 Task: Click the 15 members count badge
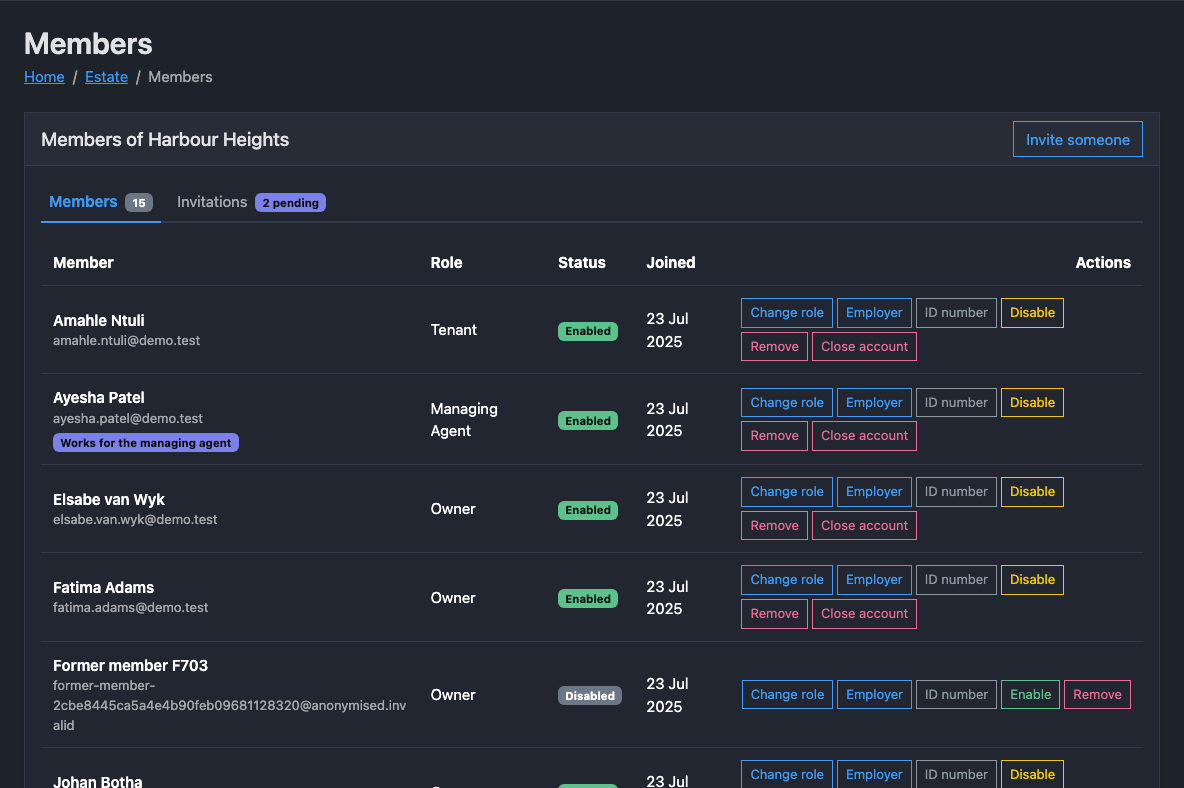coord(139,203)
